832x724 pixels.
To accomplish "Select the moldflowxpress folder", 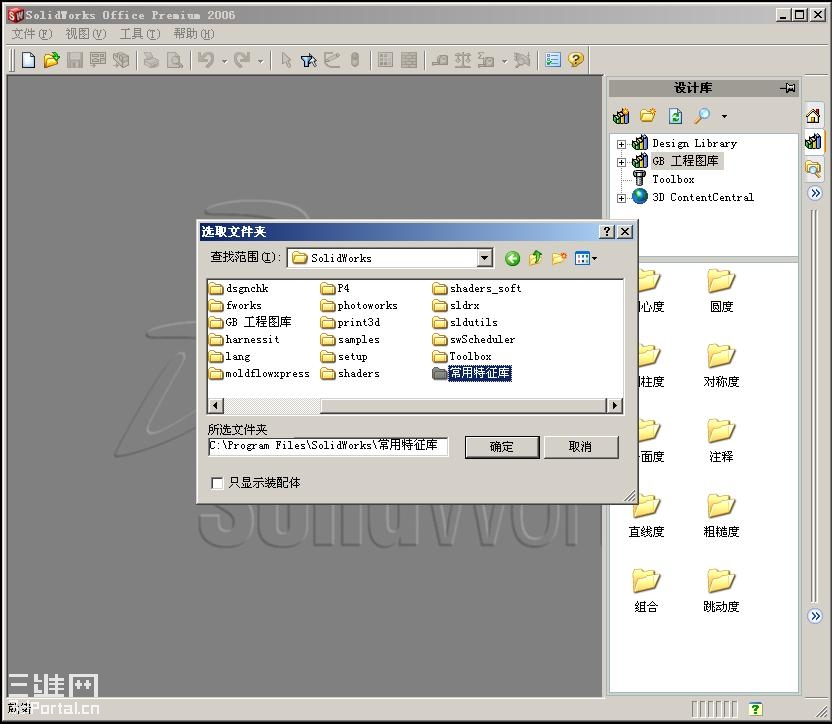I will 259,373.
